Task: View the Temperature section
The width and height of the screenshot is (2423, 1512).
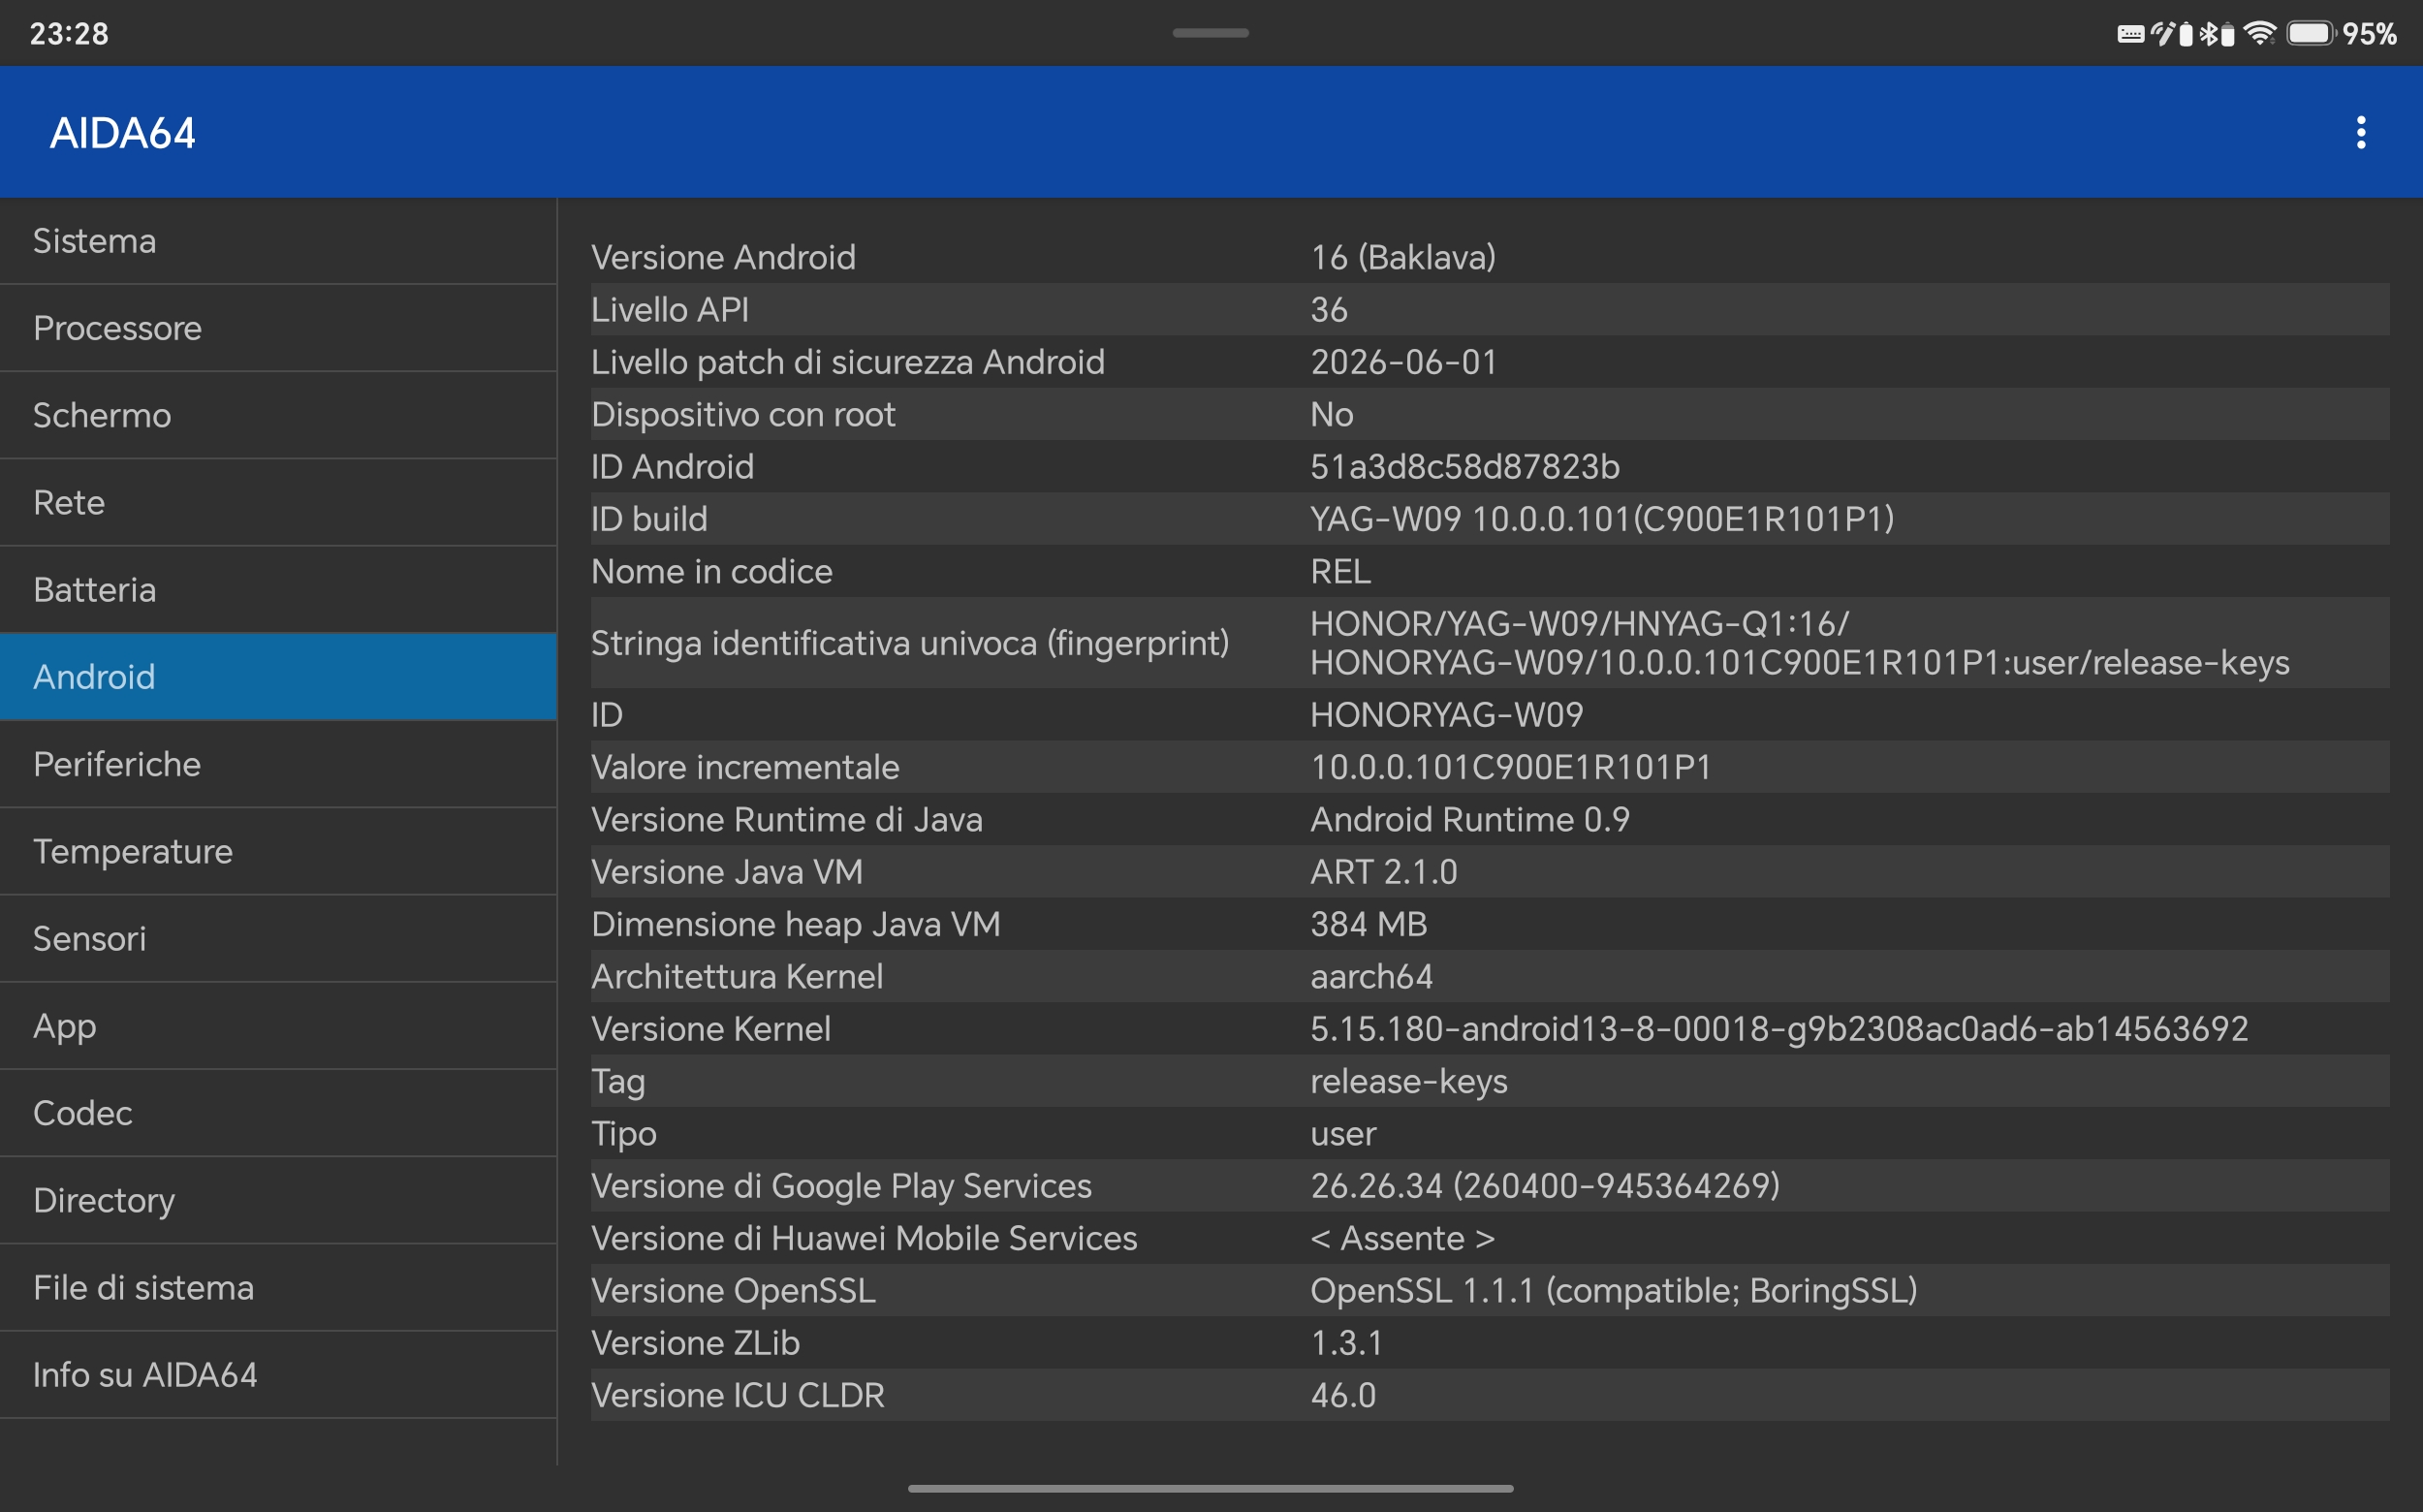Action: tap(278, 851)
